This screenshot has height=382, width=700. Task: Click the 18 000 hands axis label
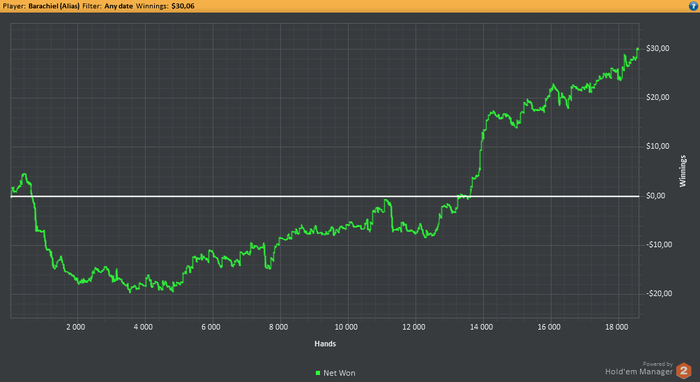click(617, 327)
